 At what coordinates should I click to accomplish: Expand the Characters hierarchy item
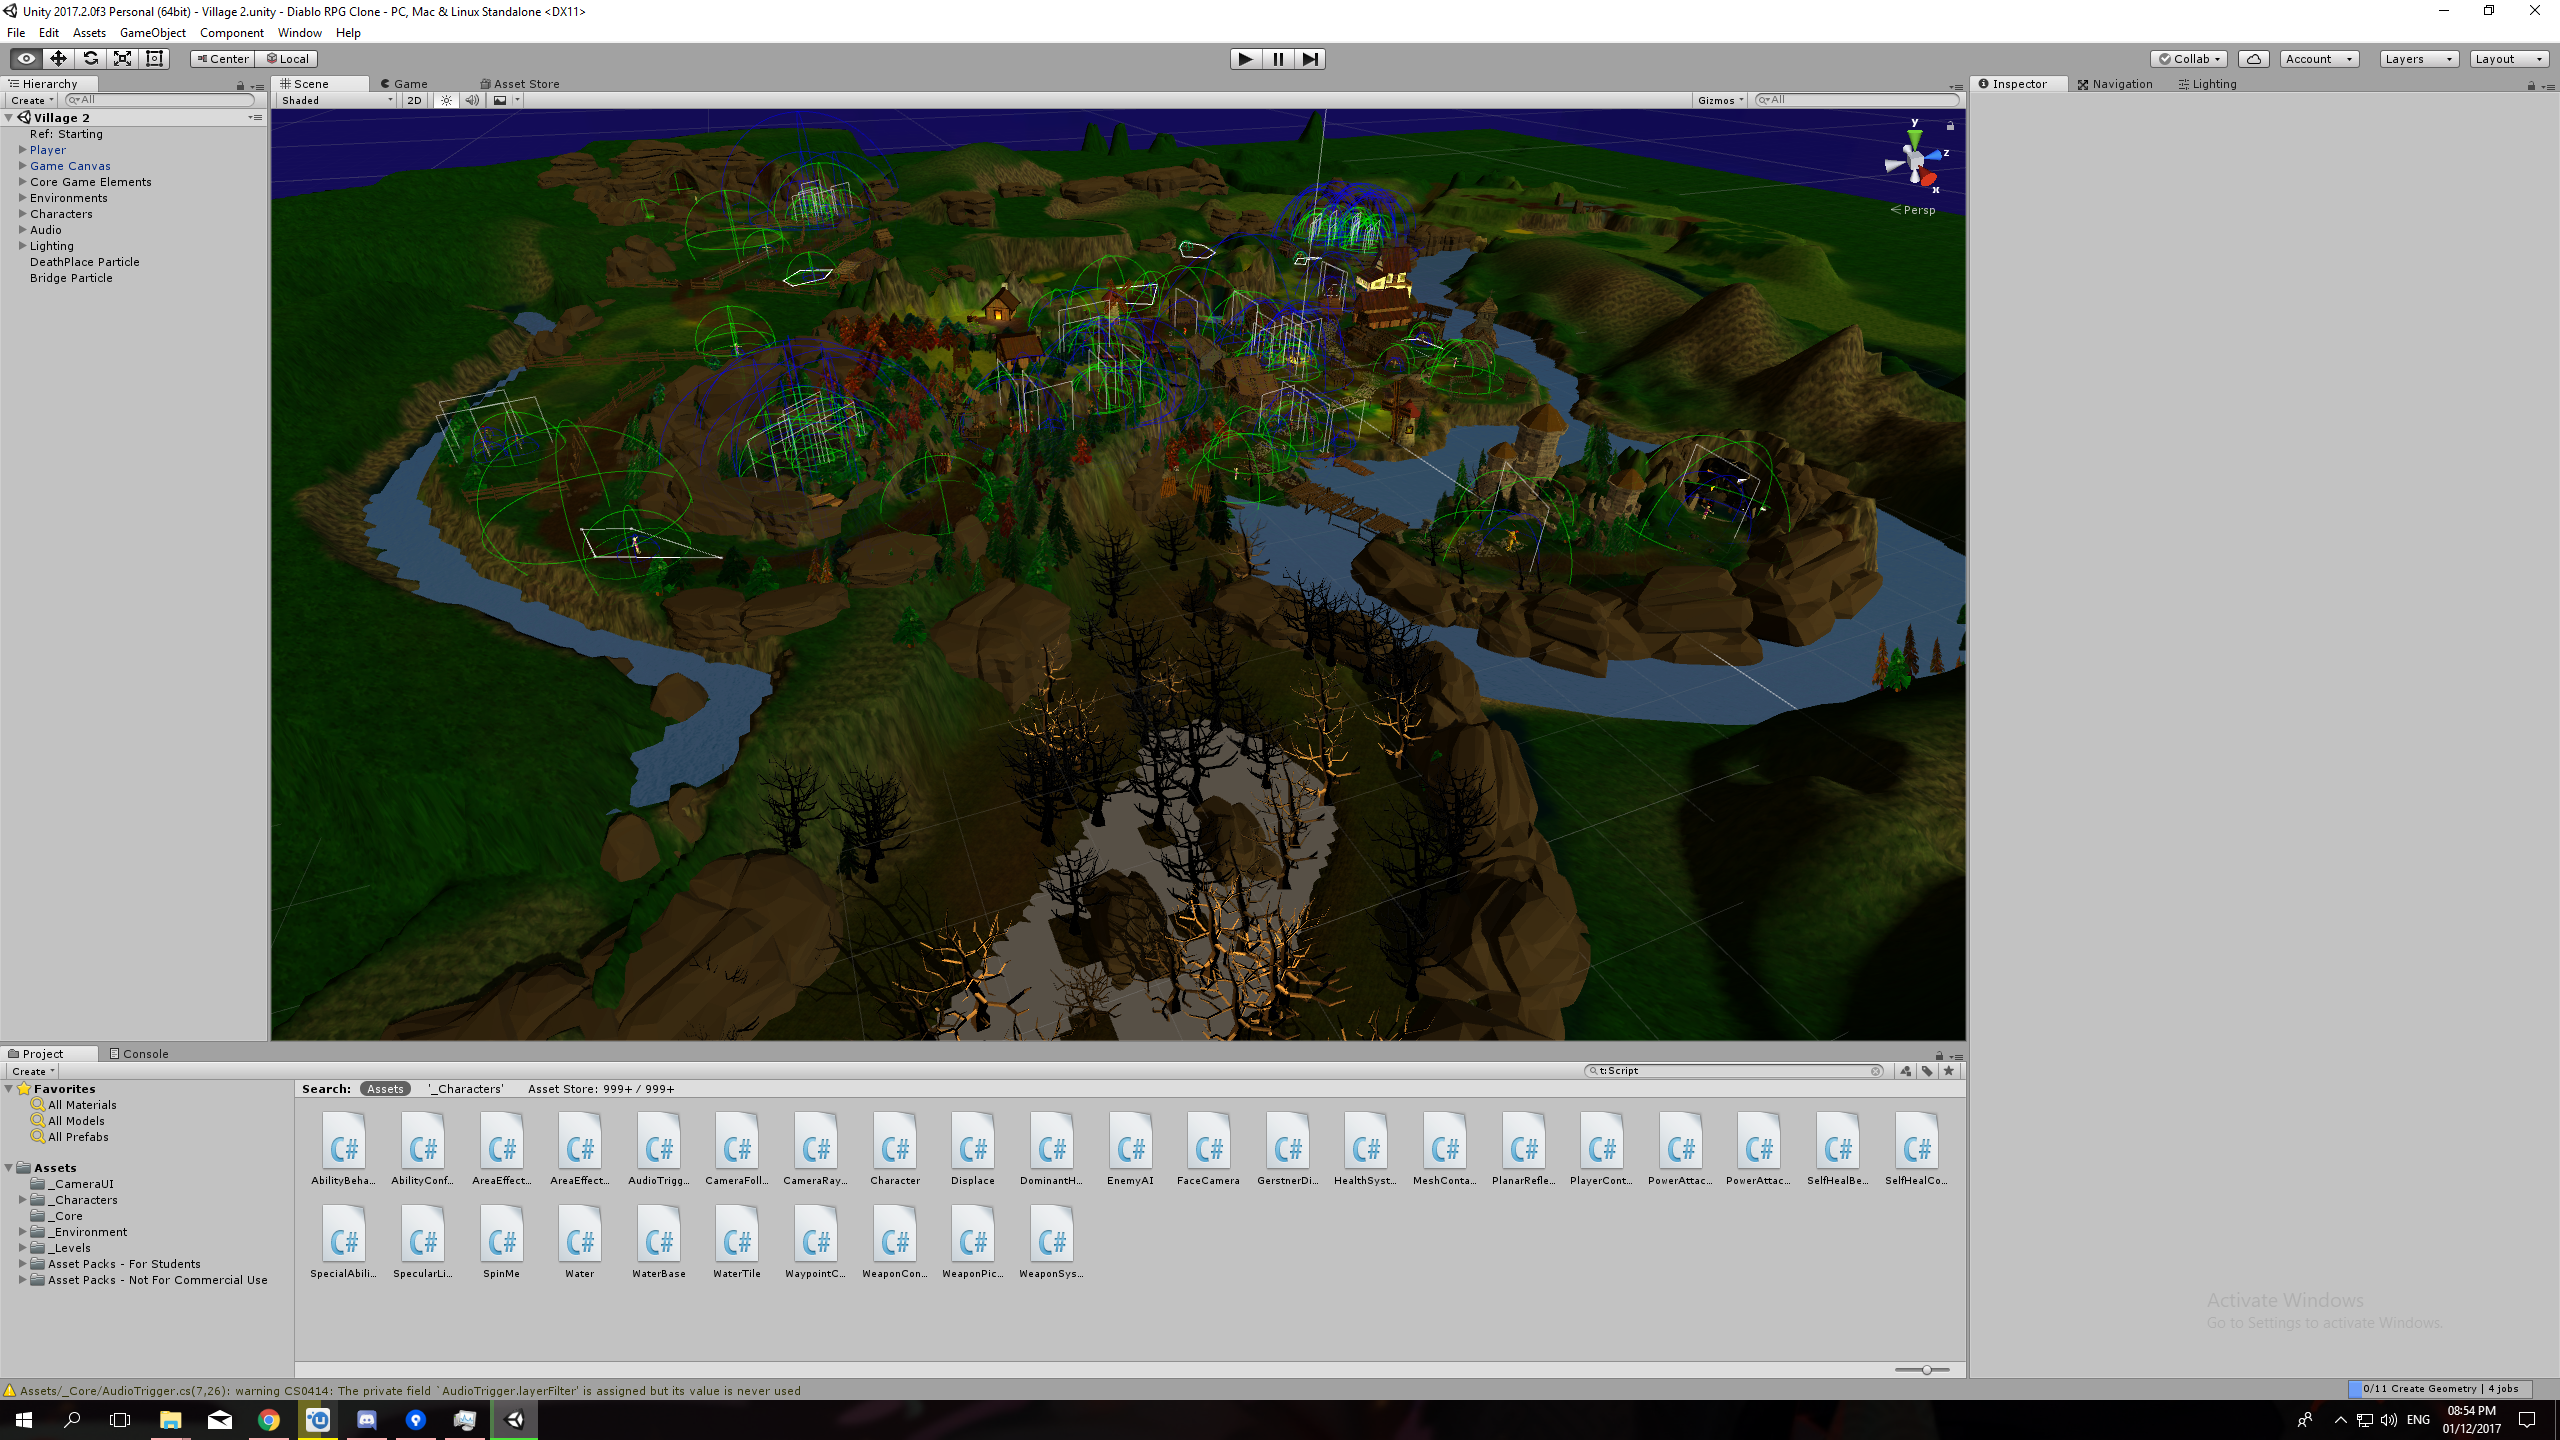[22, 214]
